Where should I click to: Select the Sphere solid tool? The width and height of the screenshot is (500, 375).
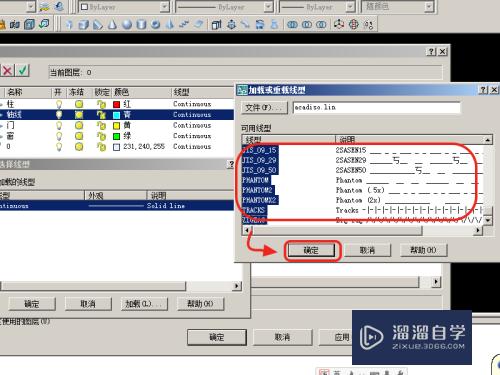pyautogui.click(x=127, y=24)
